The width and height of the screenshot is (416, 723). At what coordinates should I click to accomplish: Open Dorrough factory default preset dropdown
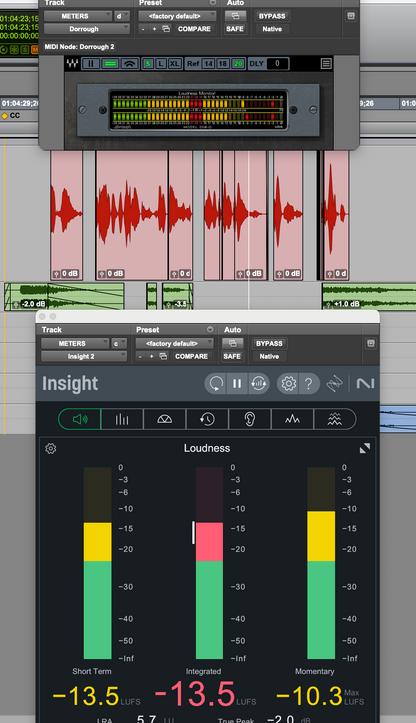pos(178,16)
